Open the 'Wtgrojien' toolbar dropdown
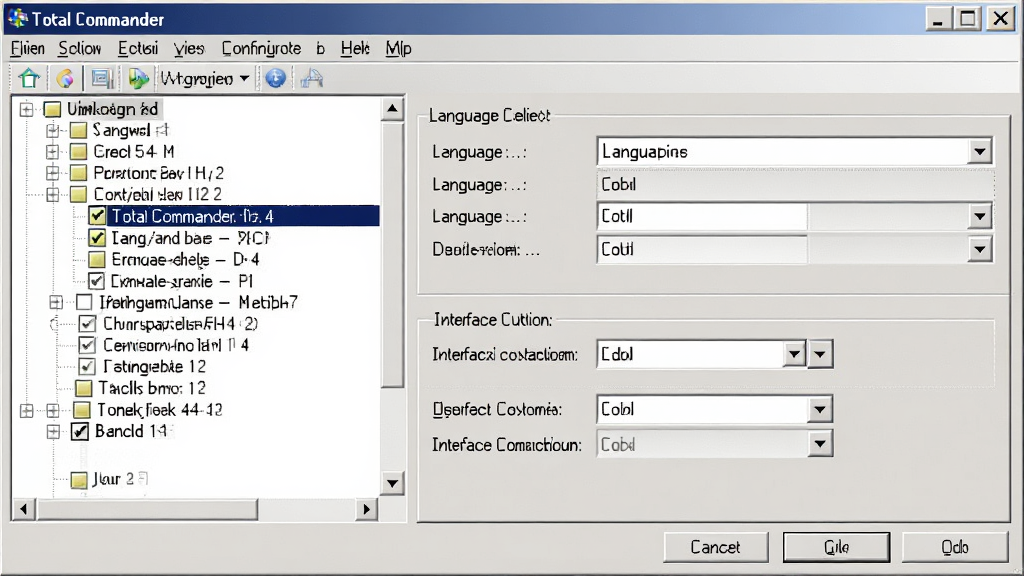 pos(244,79)
